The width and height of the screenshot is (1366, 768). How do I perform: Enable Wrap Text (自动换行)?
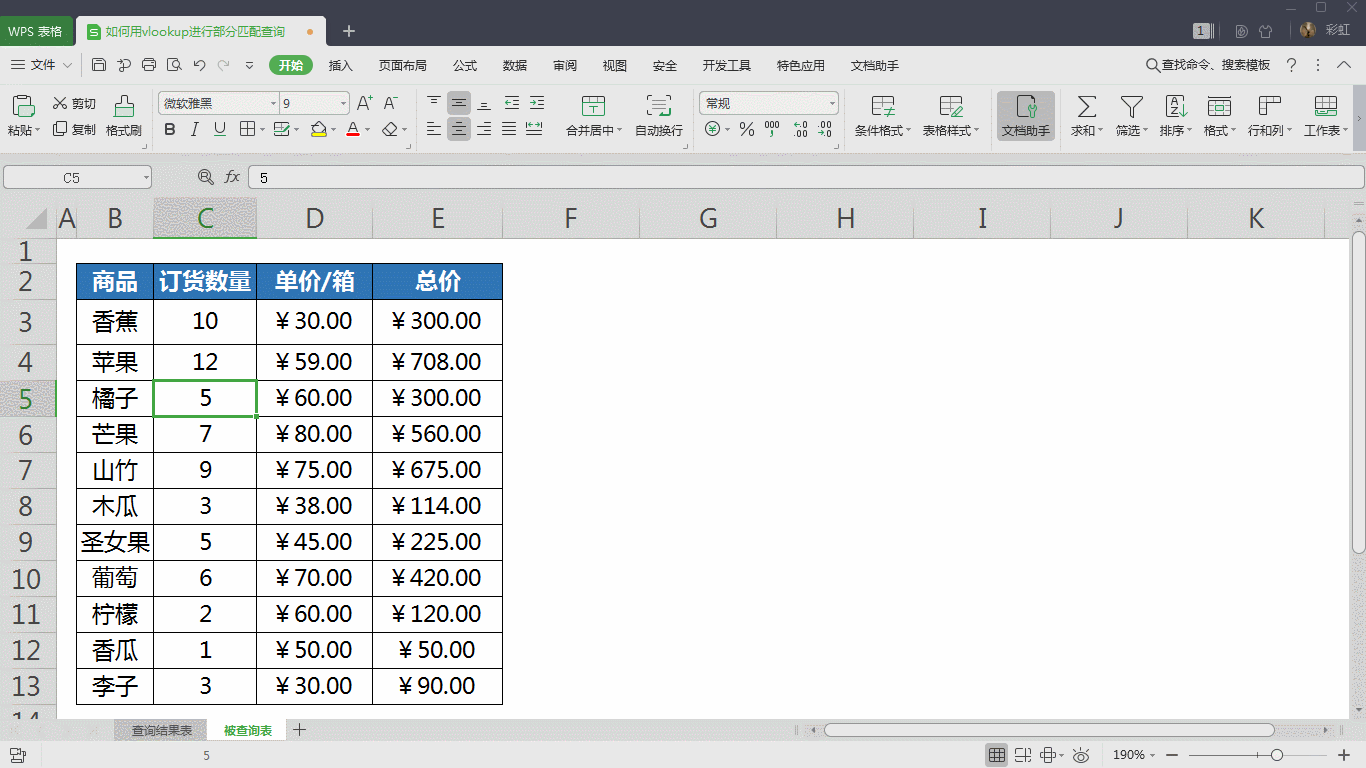pos(657,110)
